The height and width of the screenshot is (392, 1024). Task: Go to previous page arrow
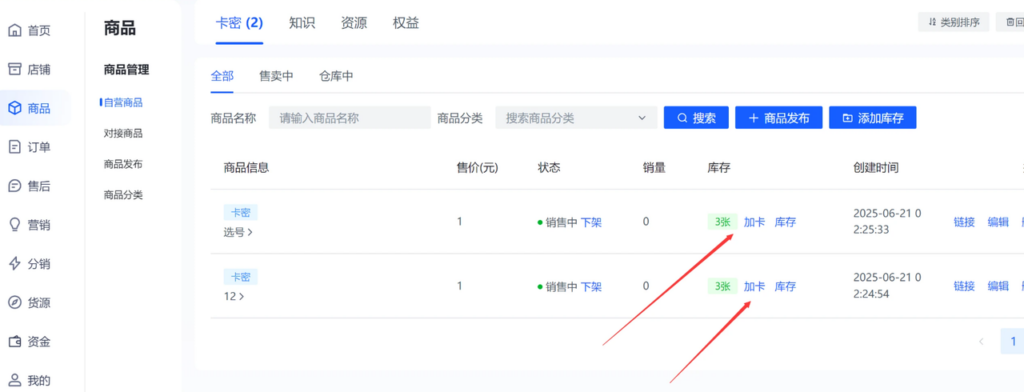[x=981, y=341]
